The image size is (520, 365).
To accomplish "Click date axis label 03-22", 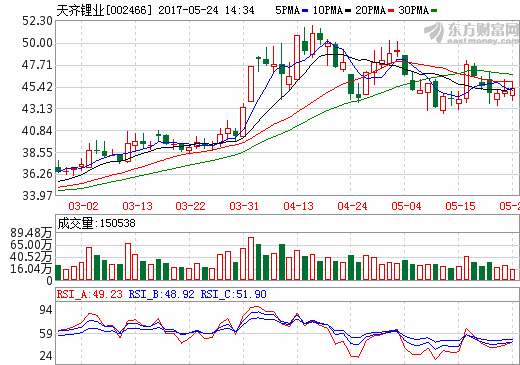I will pos(190,206).
